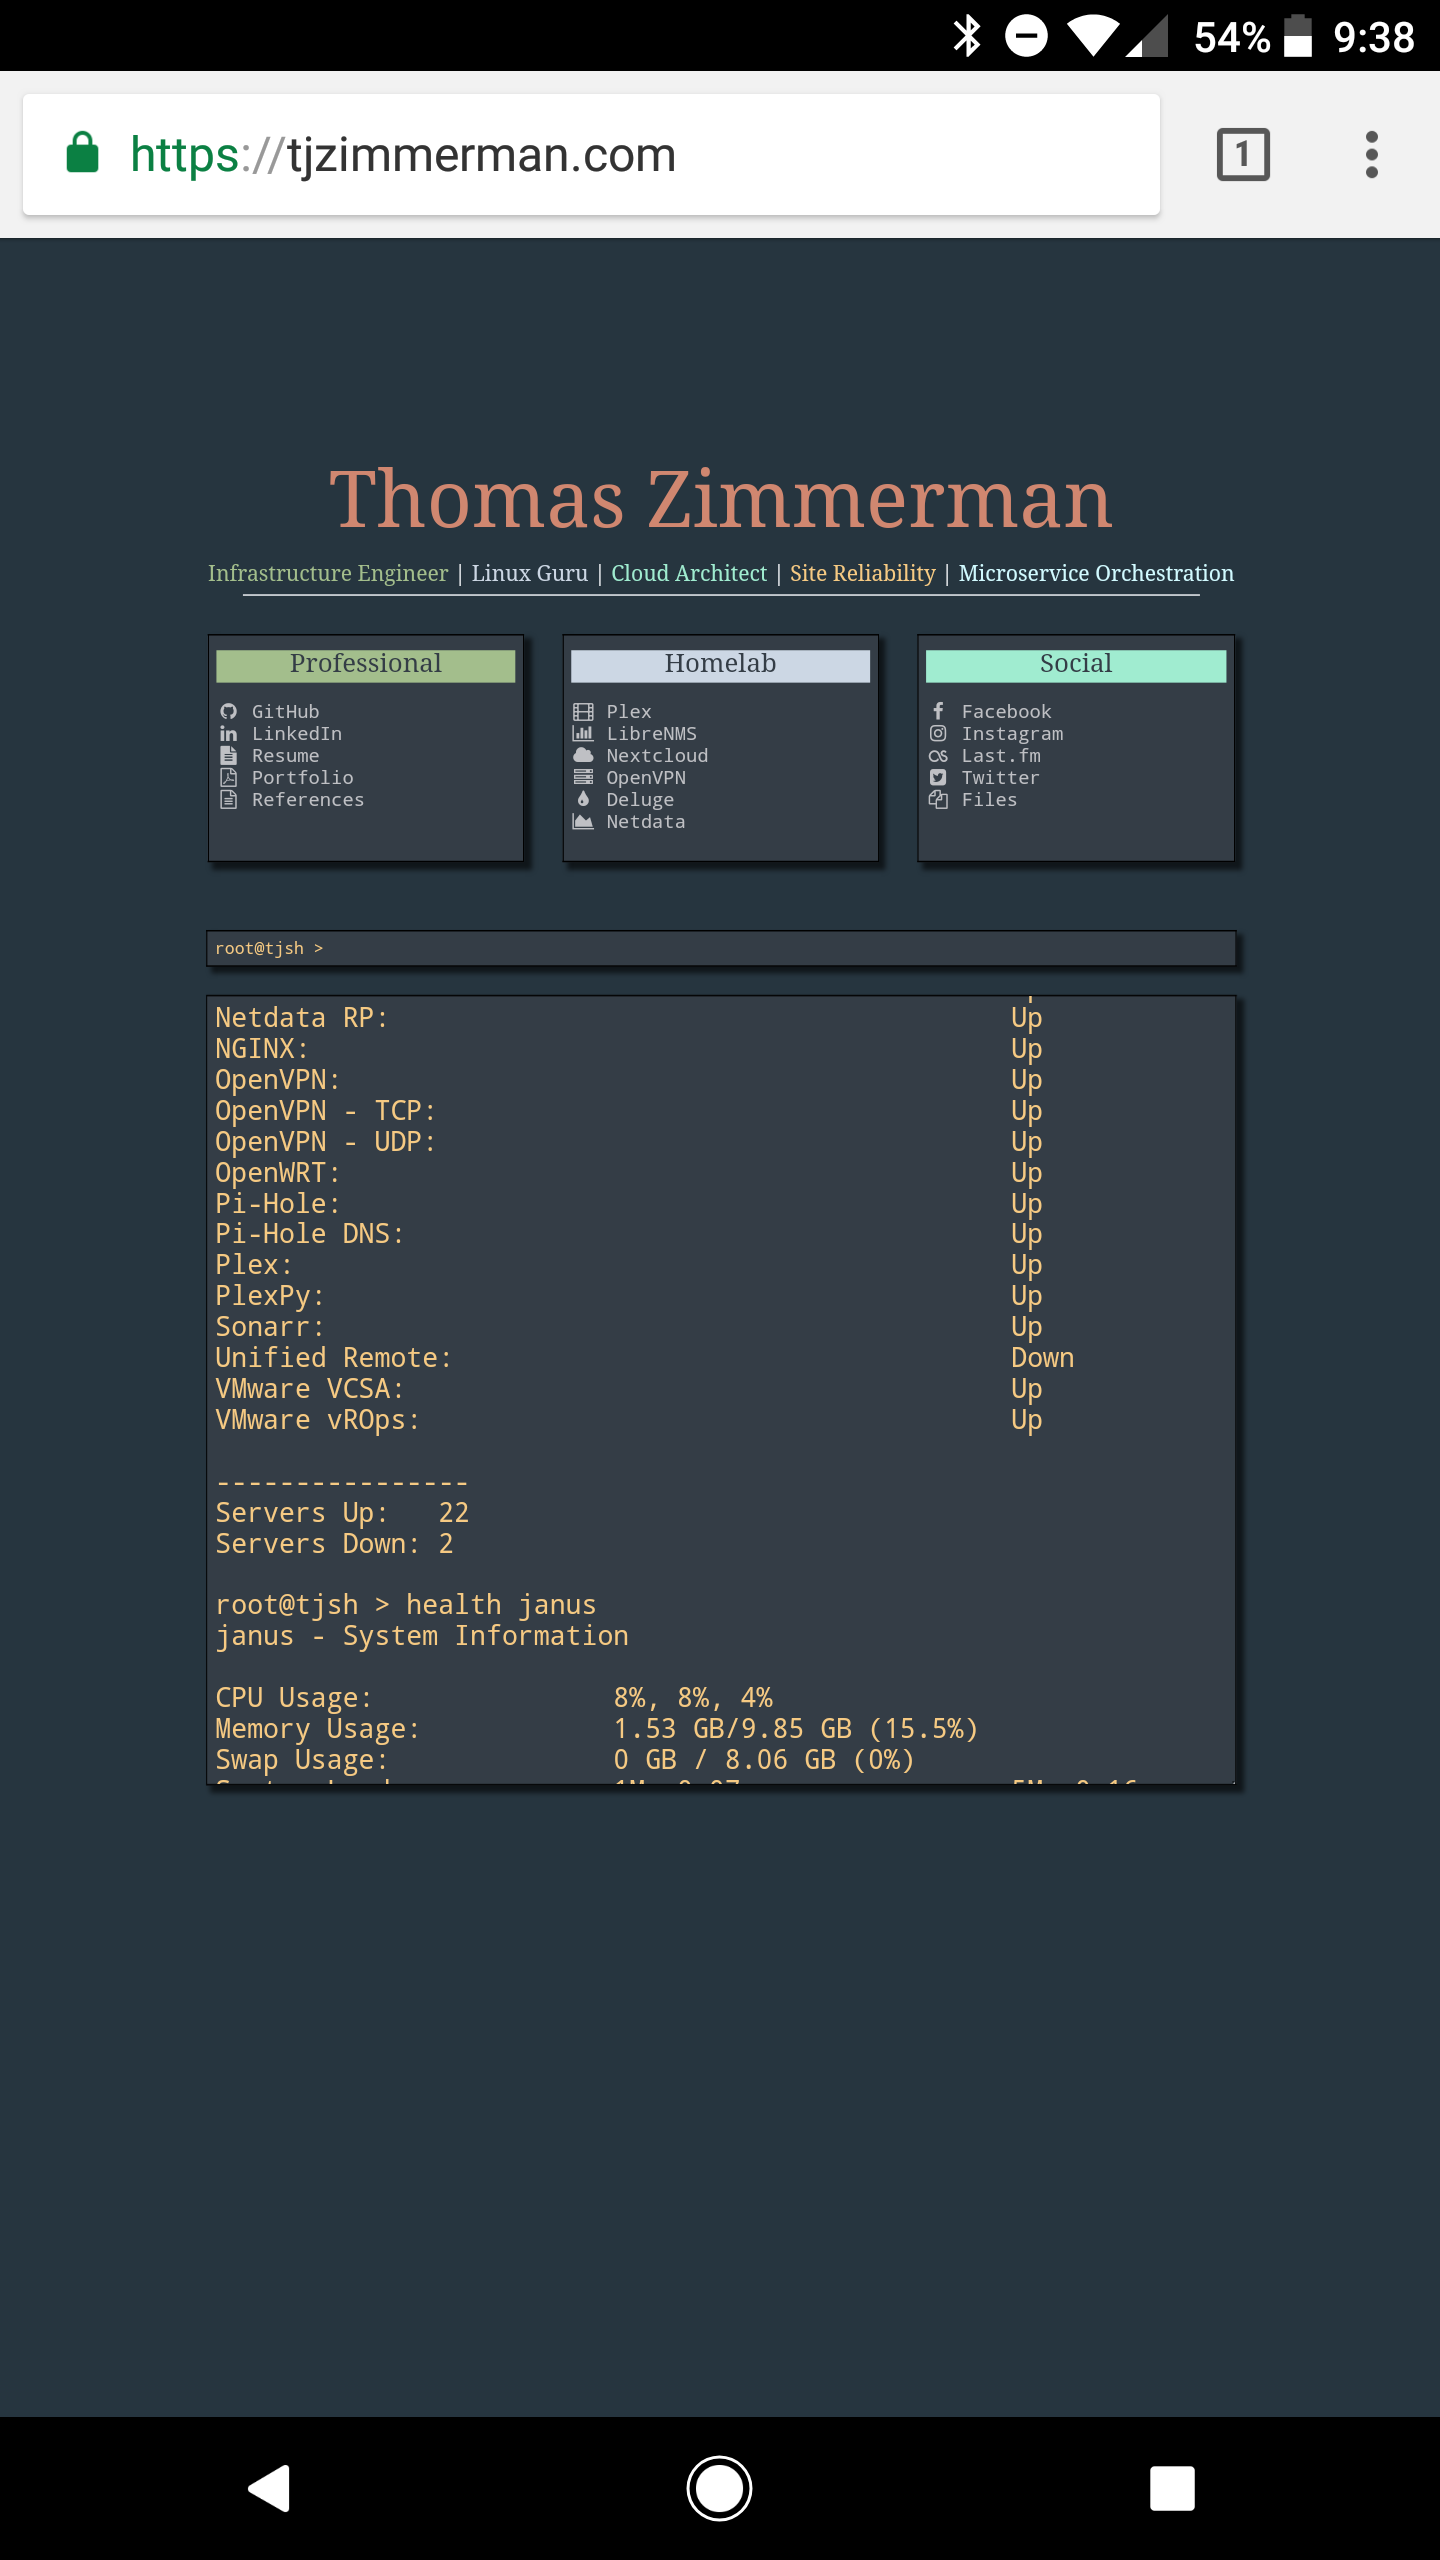Tap the Android home button

tap(719, 2488)
